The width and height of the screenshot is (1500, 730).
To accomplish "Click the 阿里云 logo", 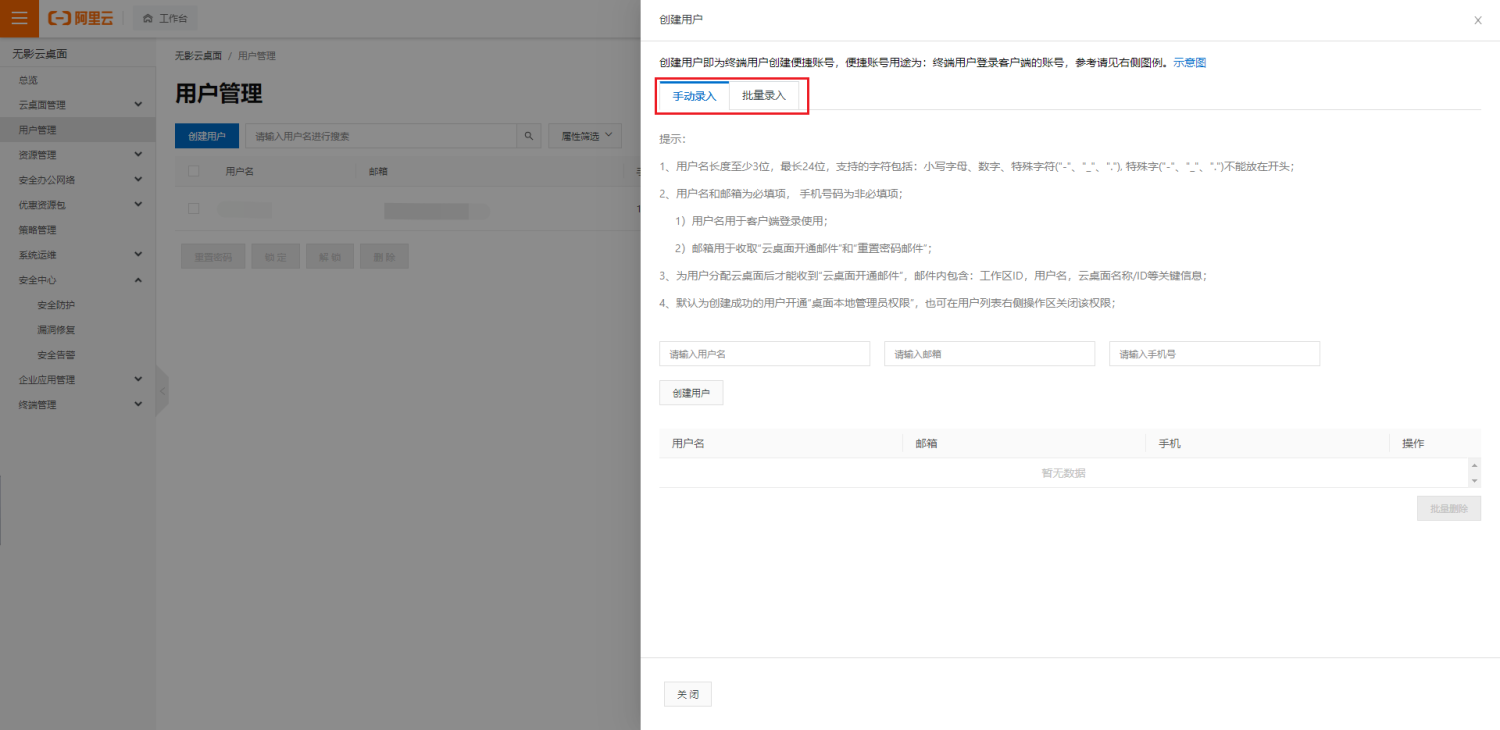I will pyautogui.click(x=80, y=18).
